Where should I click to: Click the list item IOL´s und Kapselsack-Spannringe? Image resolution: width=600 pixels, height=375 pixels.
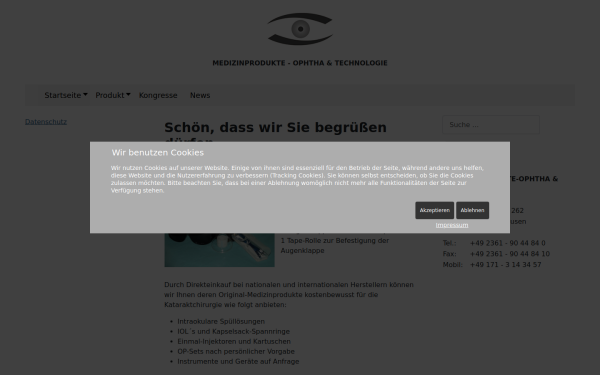[x=233, y=331]
